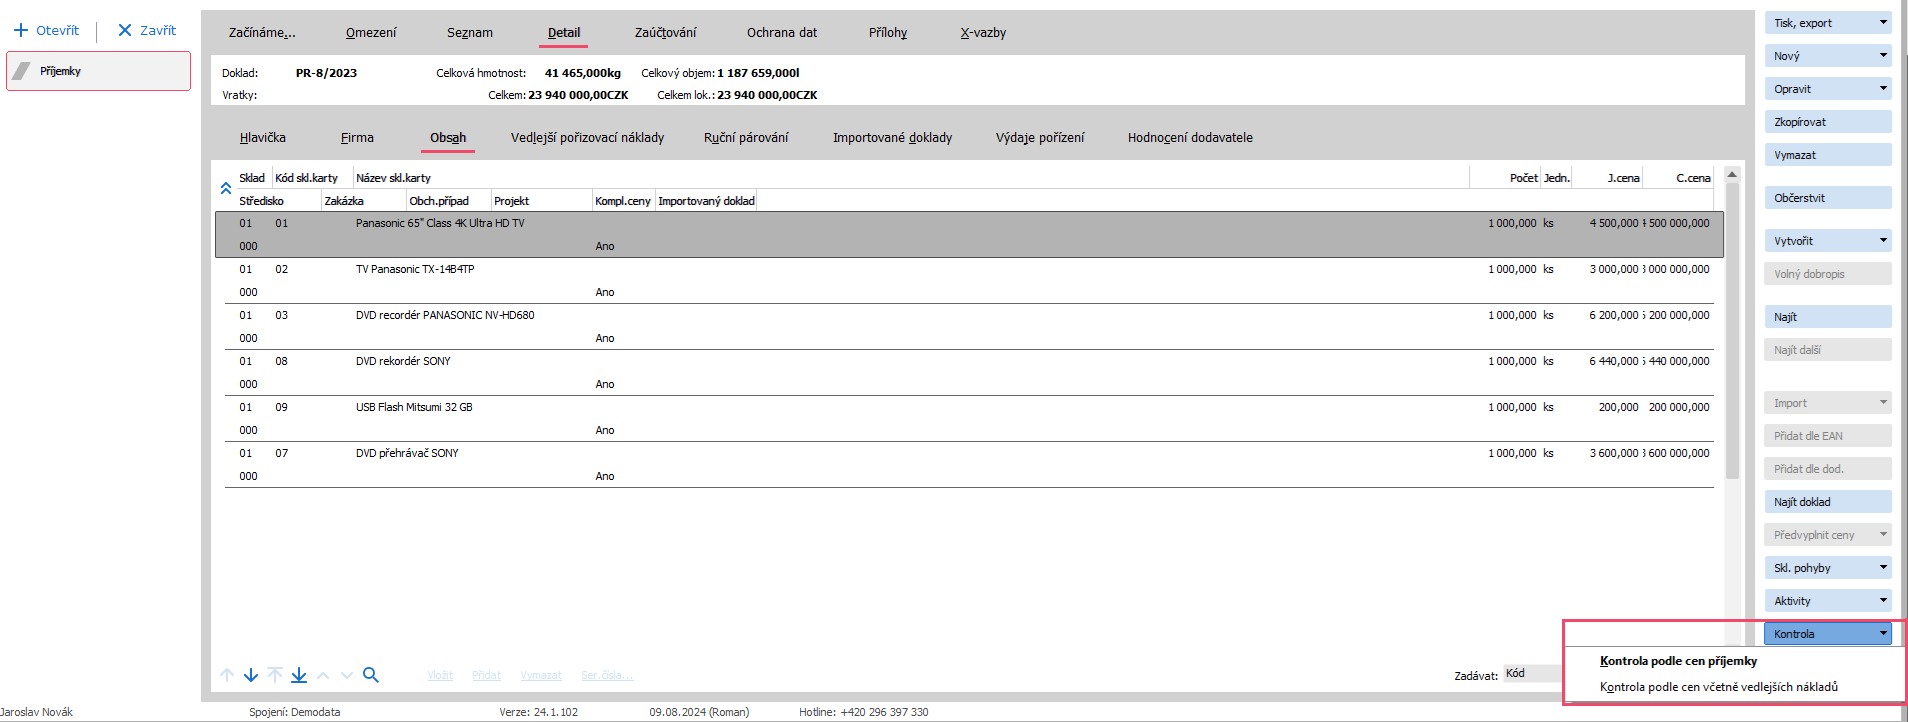Image resolution: width=1908 pixels, height=722 pixels.
Task: Click the small down chevron navigation icon
Action: (347, 675)
